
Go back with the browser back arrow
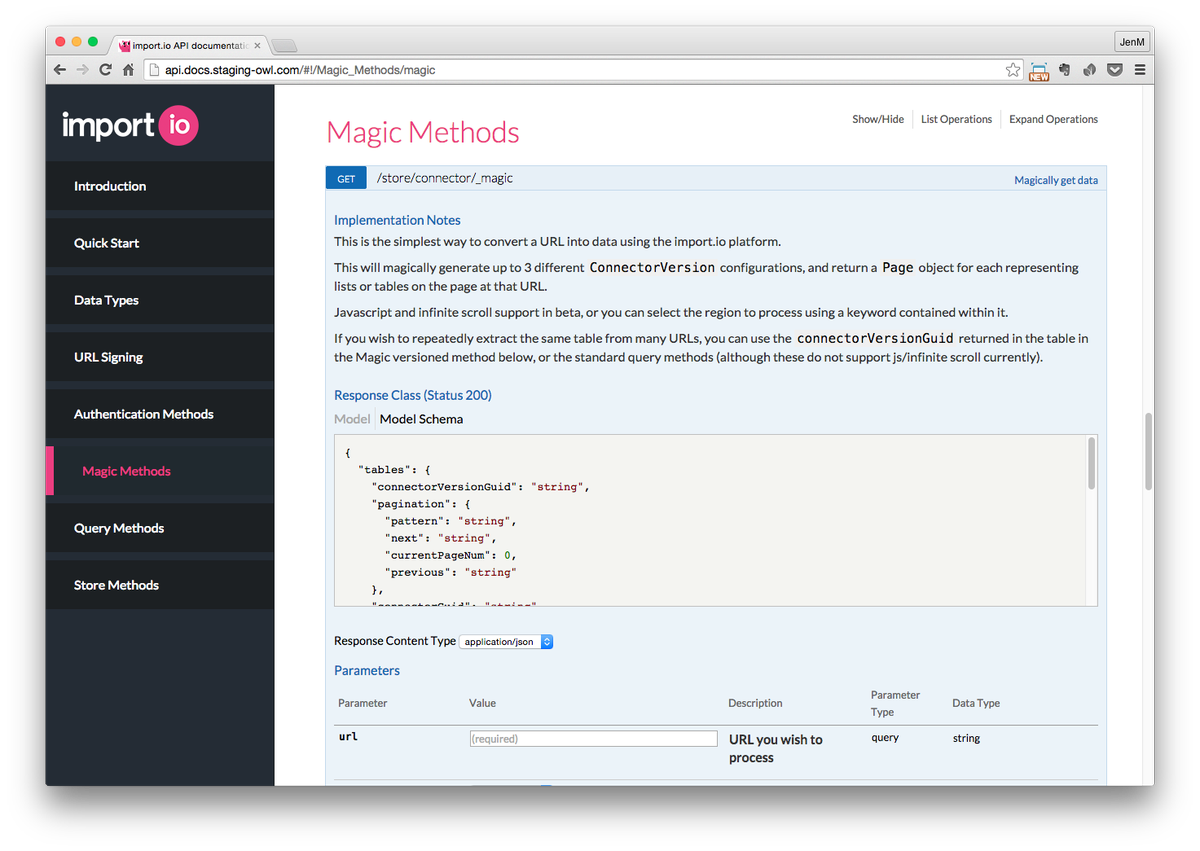click(x=60, y=70)
